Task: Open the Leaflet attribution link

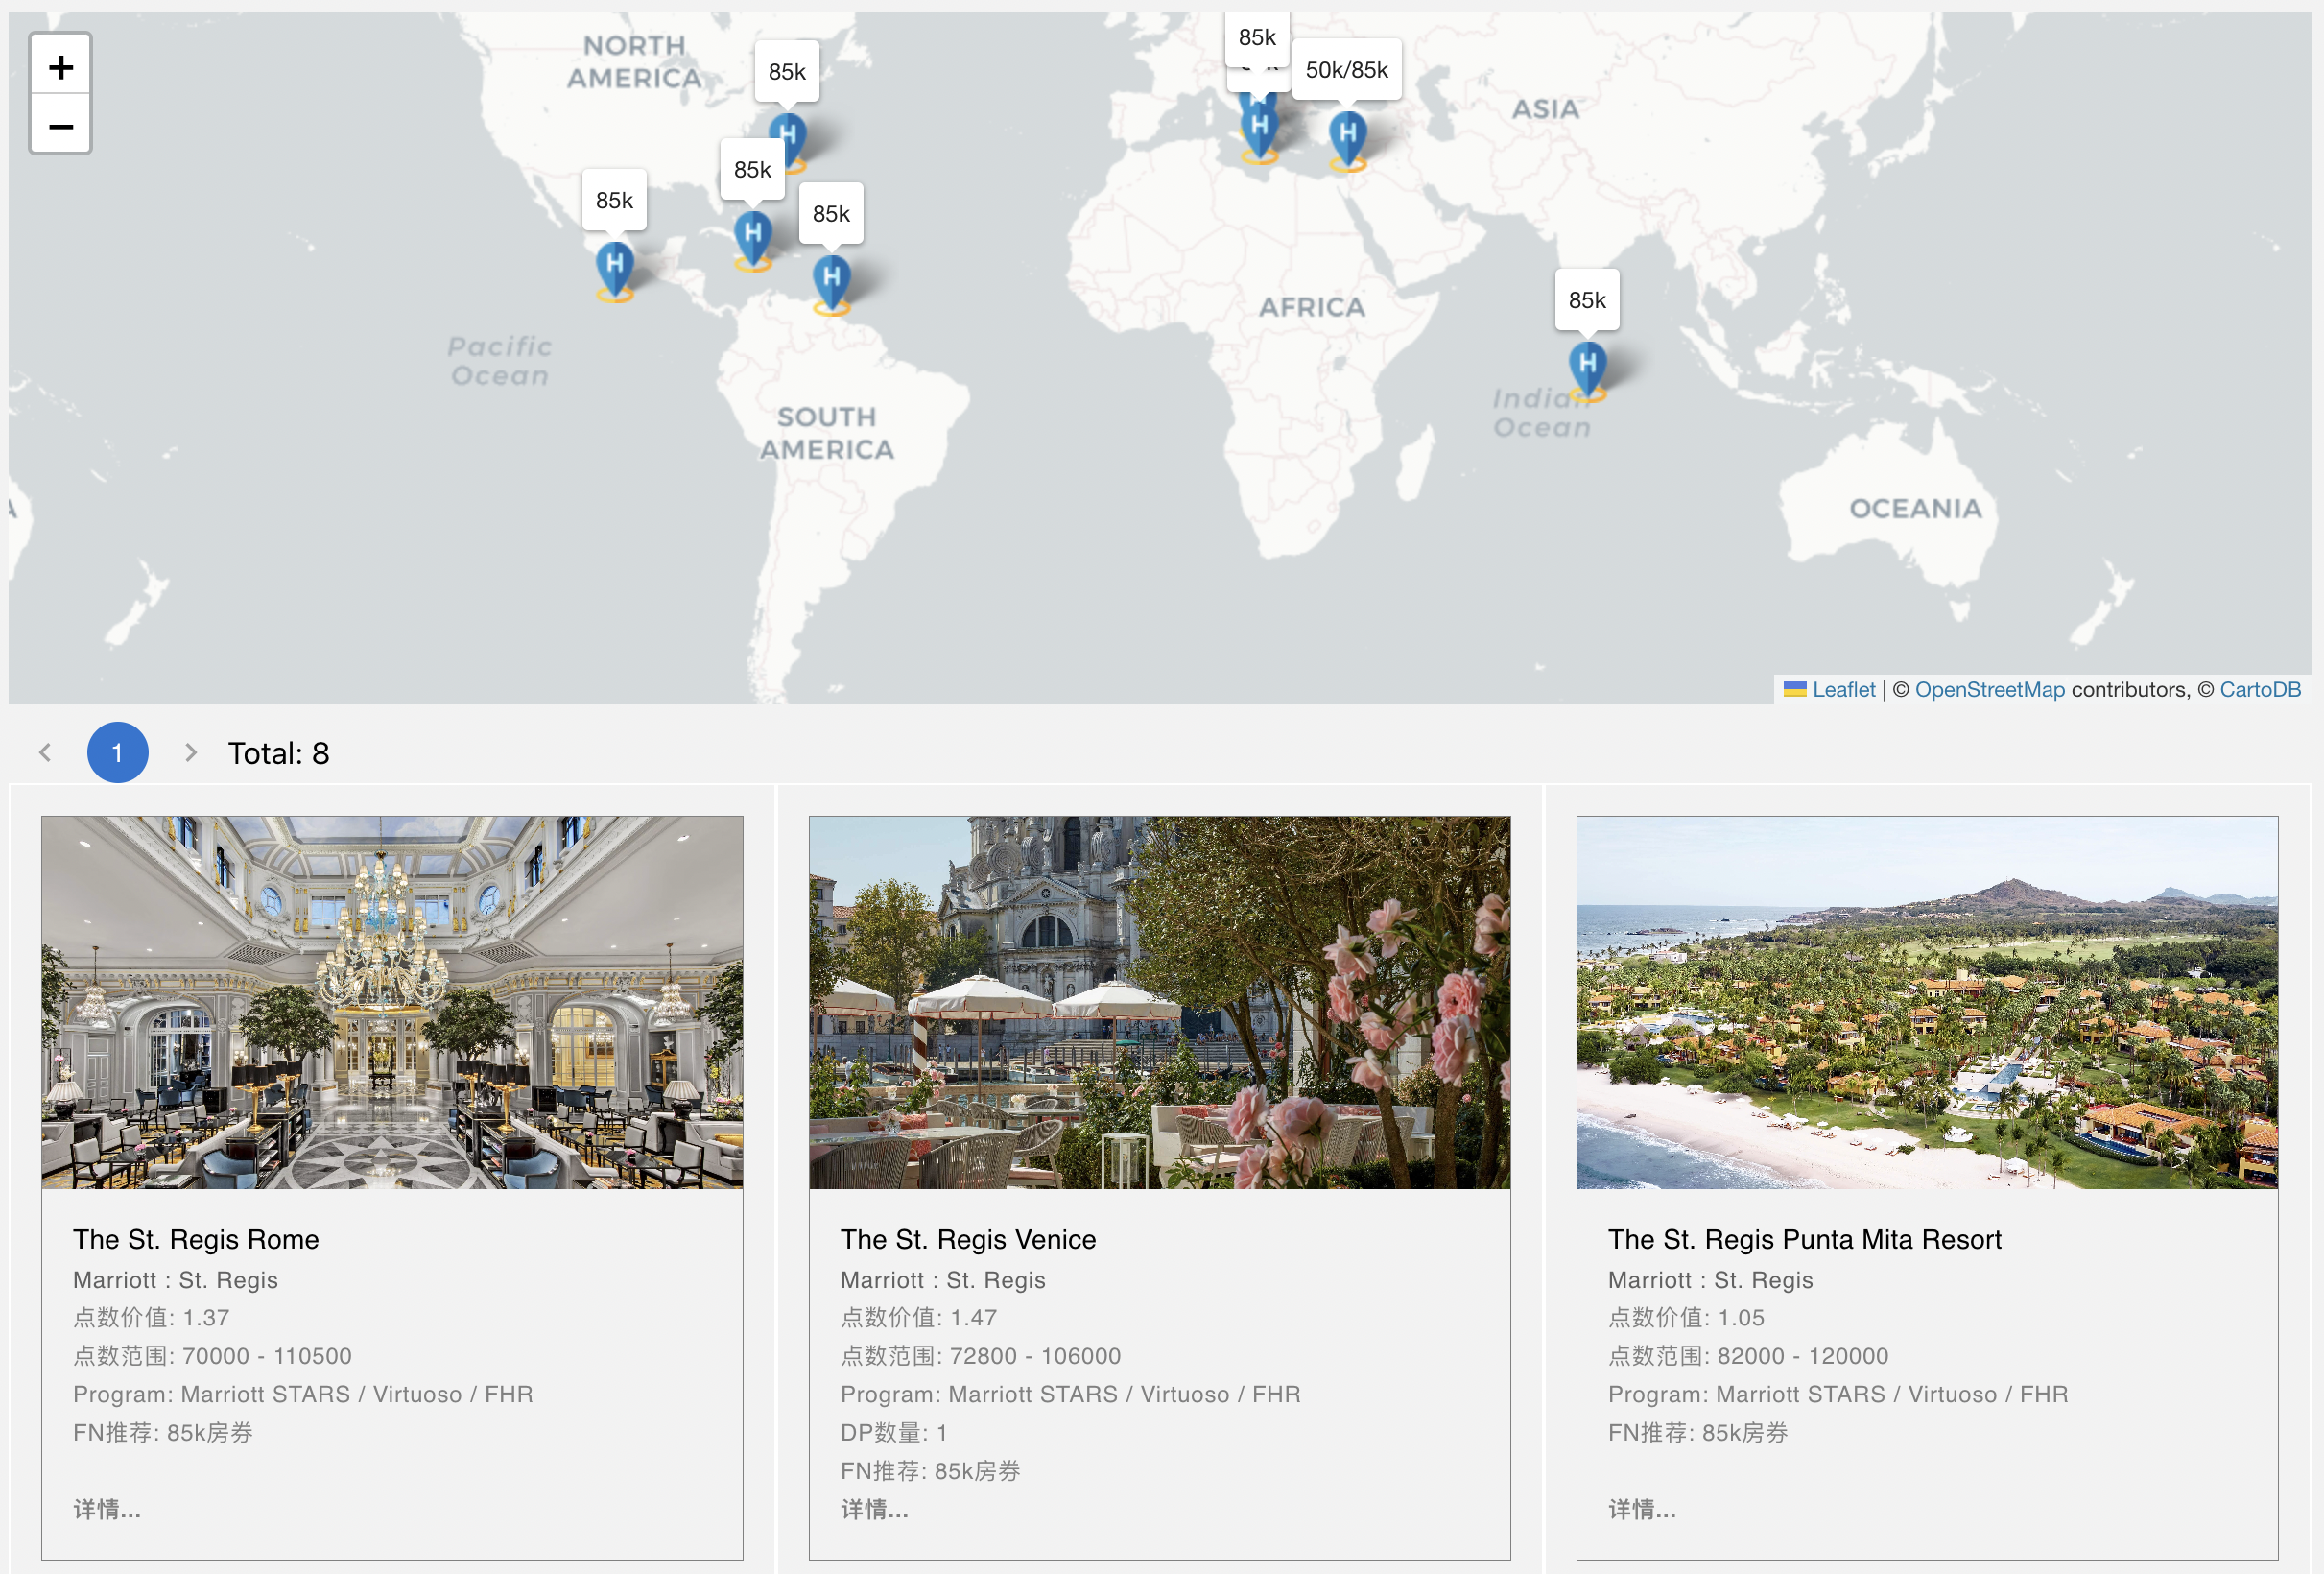Action: point(1843,689)
